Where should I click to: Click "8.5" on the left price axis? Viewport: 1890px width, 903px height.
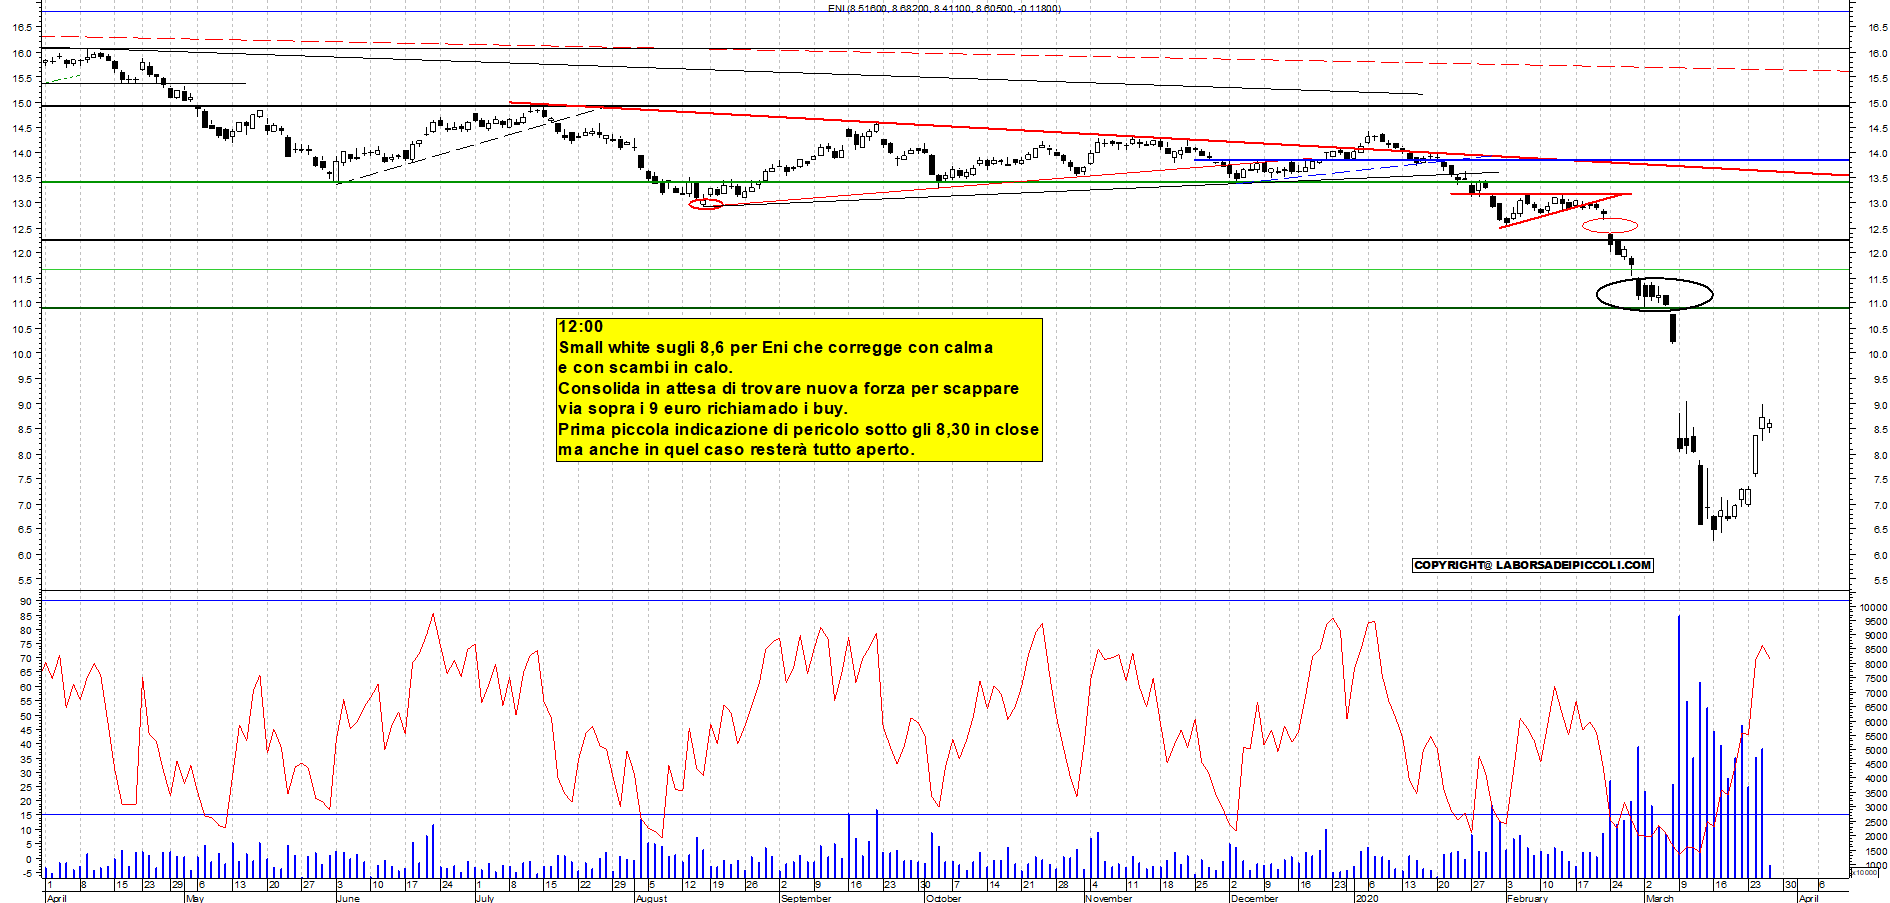[x=24, y=429]
